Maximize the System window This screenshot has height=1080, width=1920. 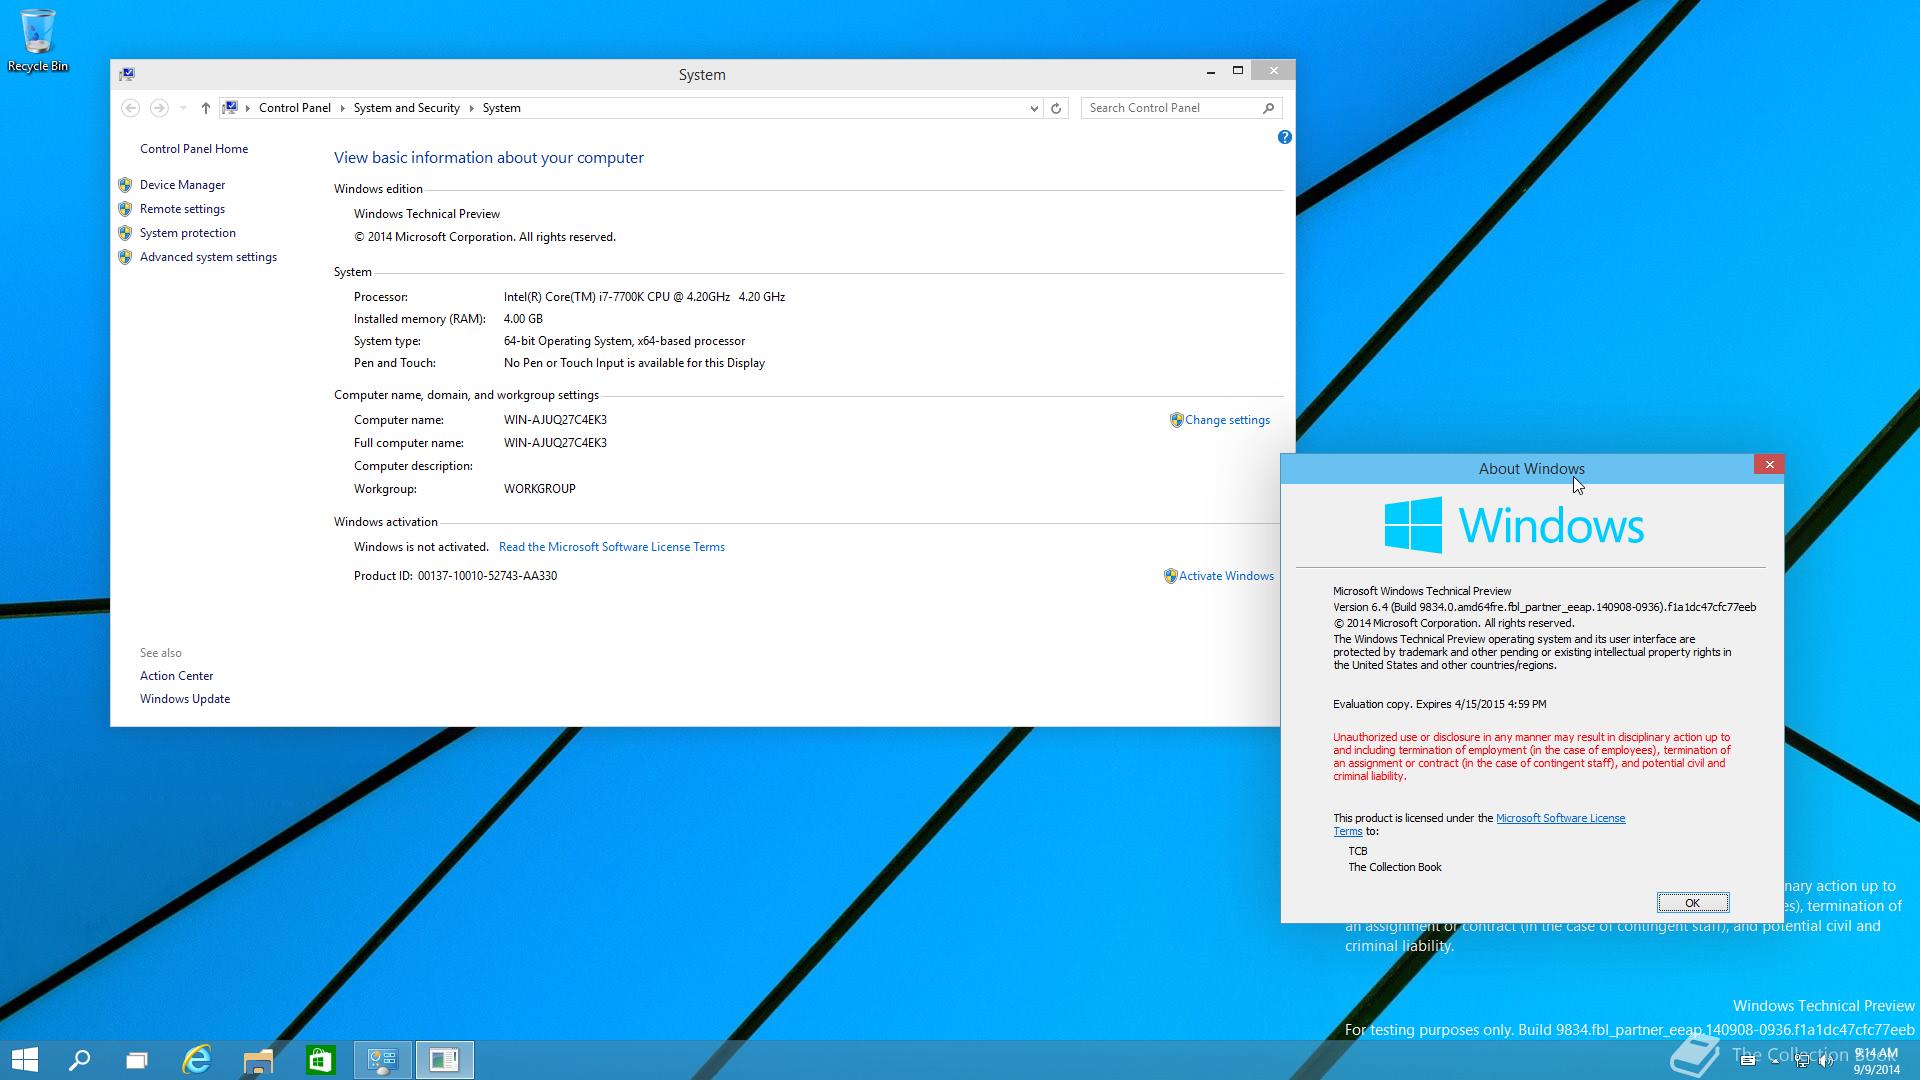(x=1237, y=71)
